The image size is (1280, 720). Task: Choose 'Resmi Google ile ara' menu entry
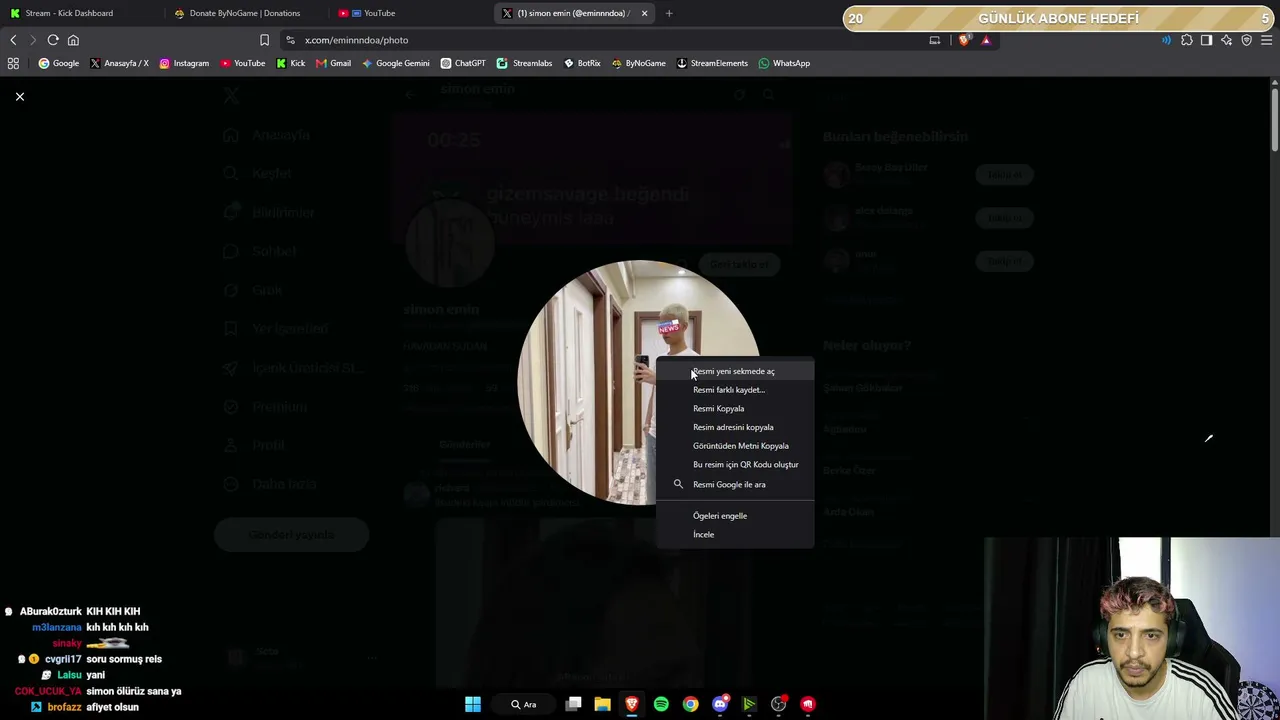click(x=735, y=484)
